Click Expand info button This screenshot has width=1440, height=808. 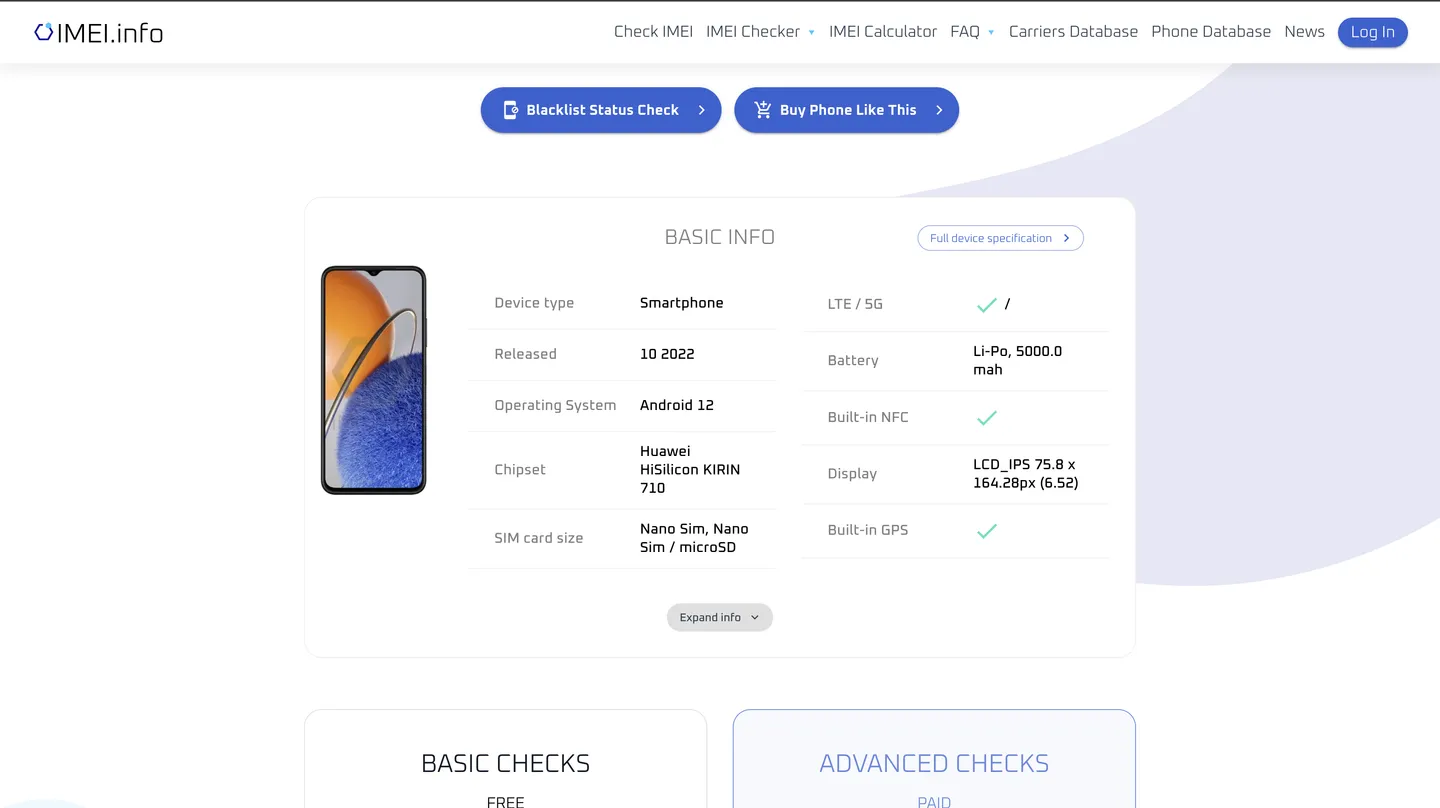point(720,617)
